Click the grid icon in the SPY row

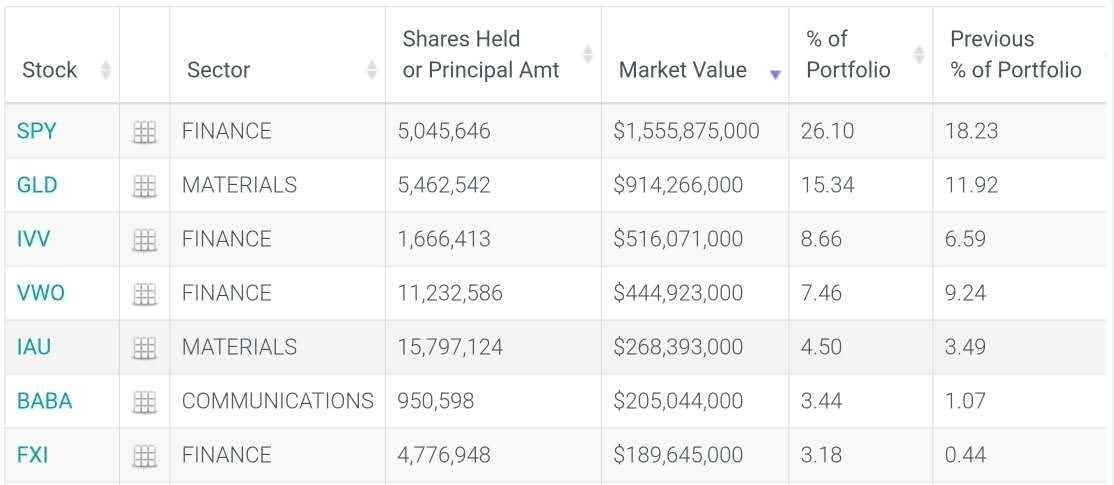[145, 132]
